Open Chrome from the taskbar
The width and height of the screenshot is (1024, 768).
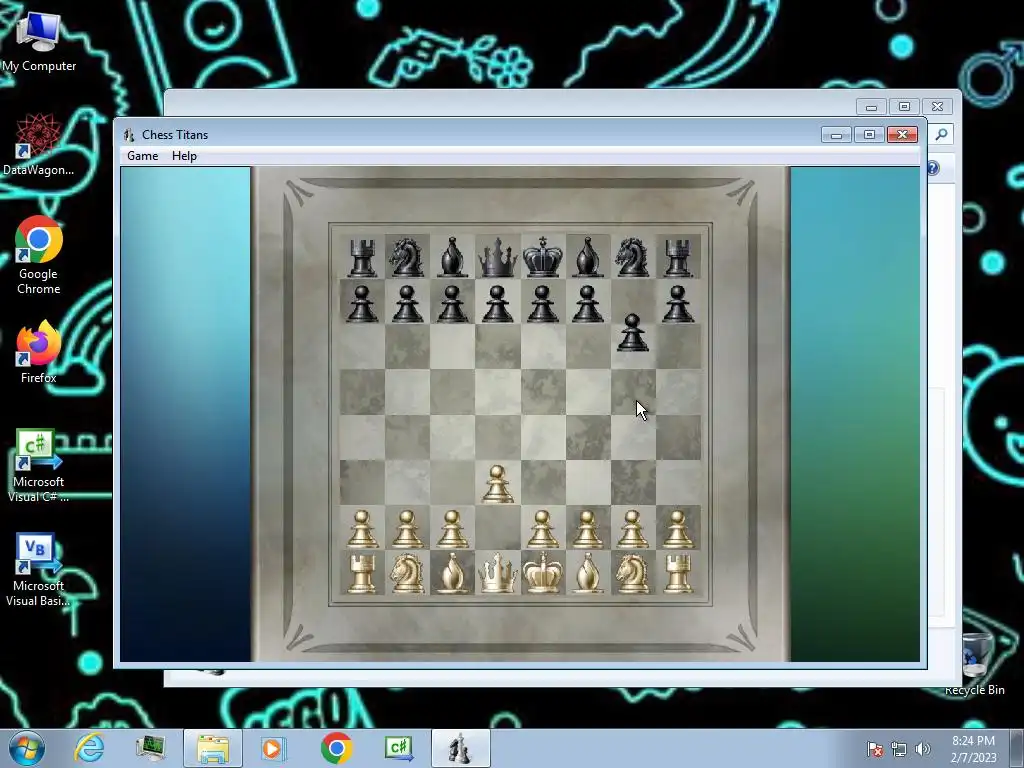[336, 748]
